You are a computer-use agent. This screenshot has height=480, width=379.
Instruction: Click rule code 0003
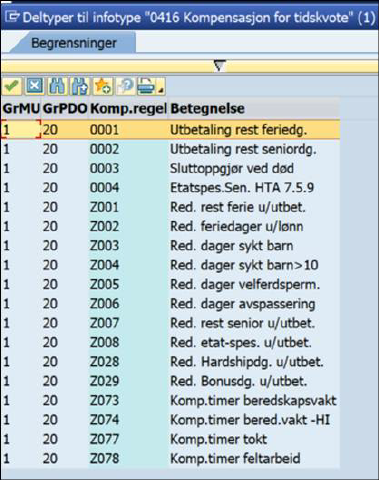click(104, 168)
